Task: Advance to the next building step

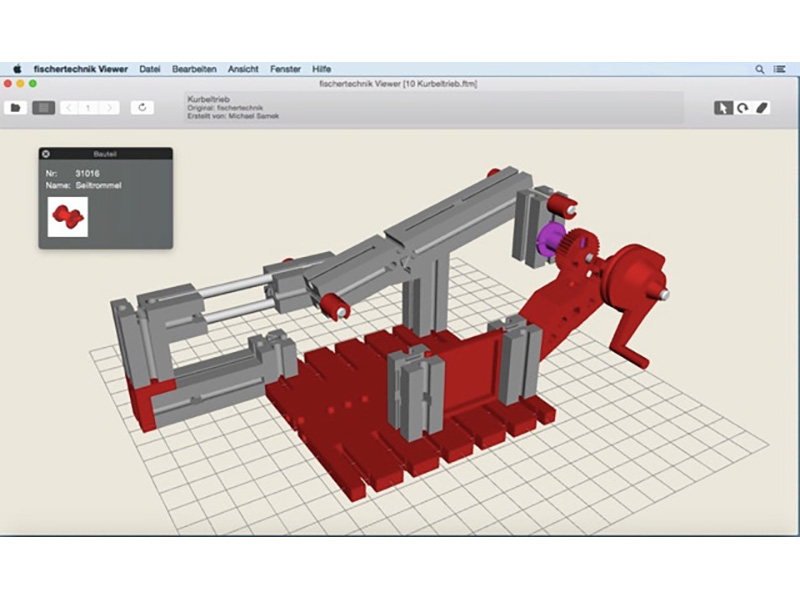Action: click(109, 107)
